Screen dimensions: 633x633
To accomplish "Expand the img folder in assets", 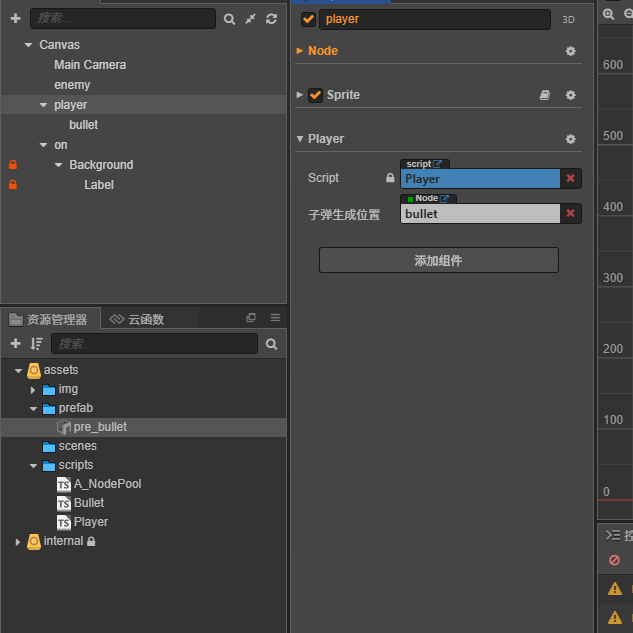I will tap(33, 389).
